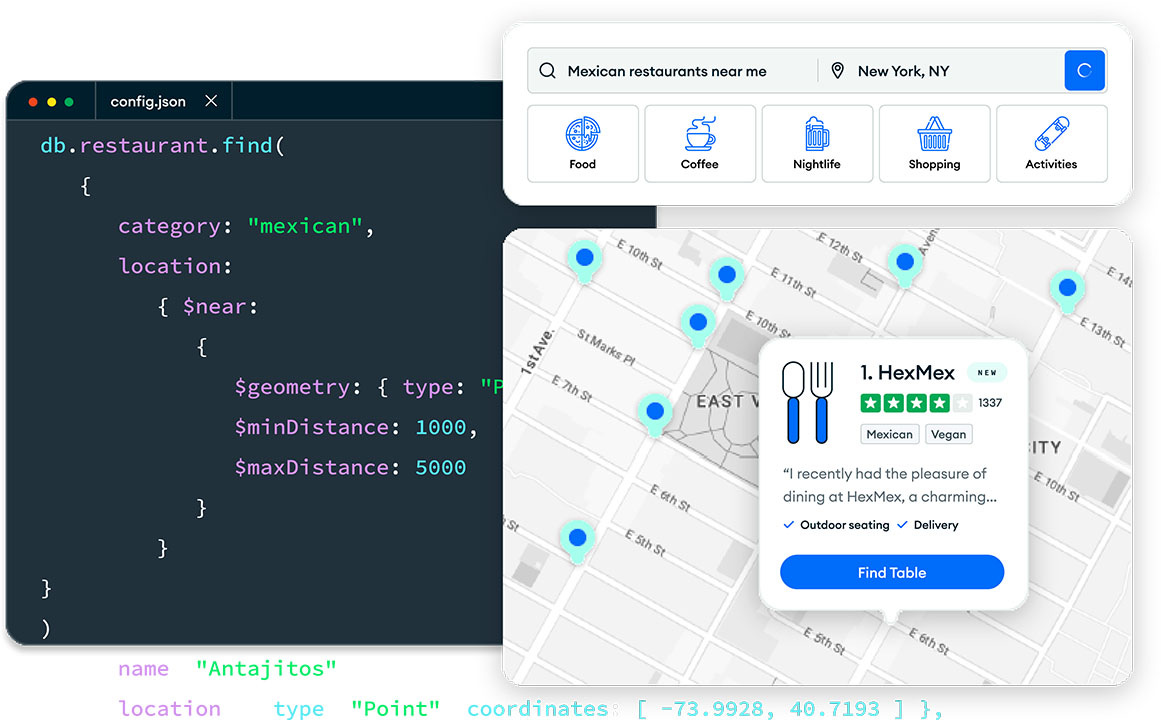Viewport: 1161px width, 720px height.
Task: Click the "Point" type value
Action: tap(395, 709)
